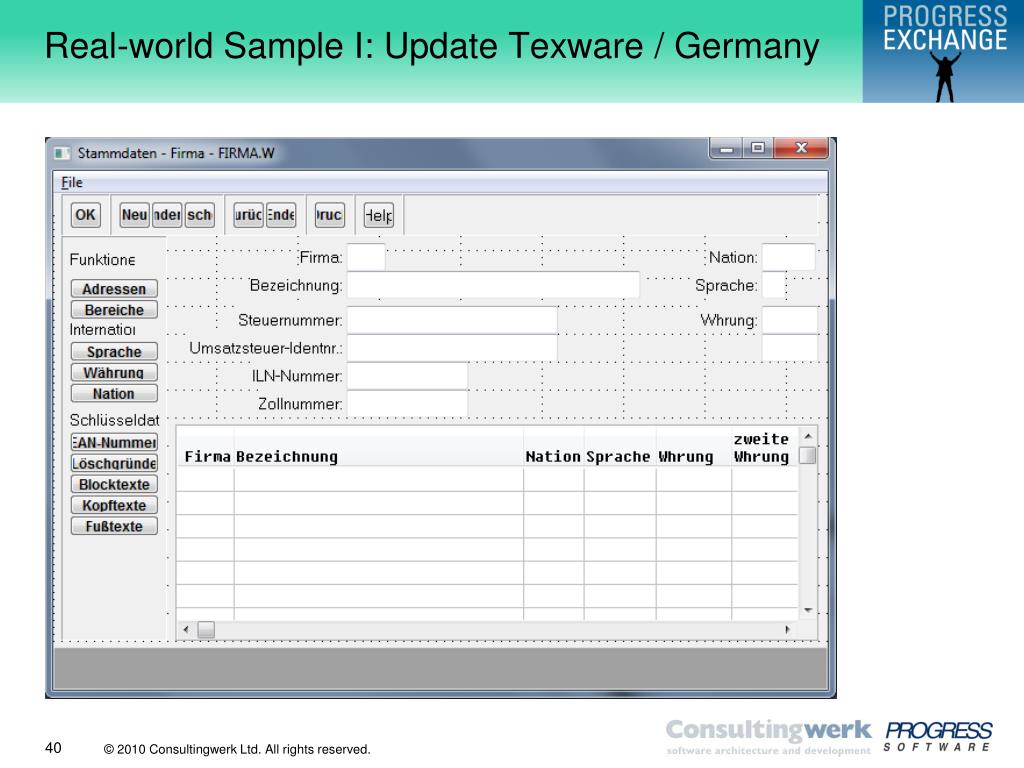The image size is (1024, 768).
Task: Click the Ende toolbar button
Action: (281, 215)
